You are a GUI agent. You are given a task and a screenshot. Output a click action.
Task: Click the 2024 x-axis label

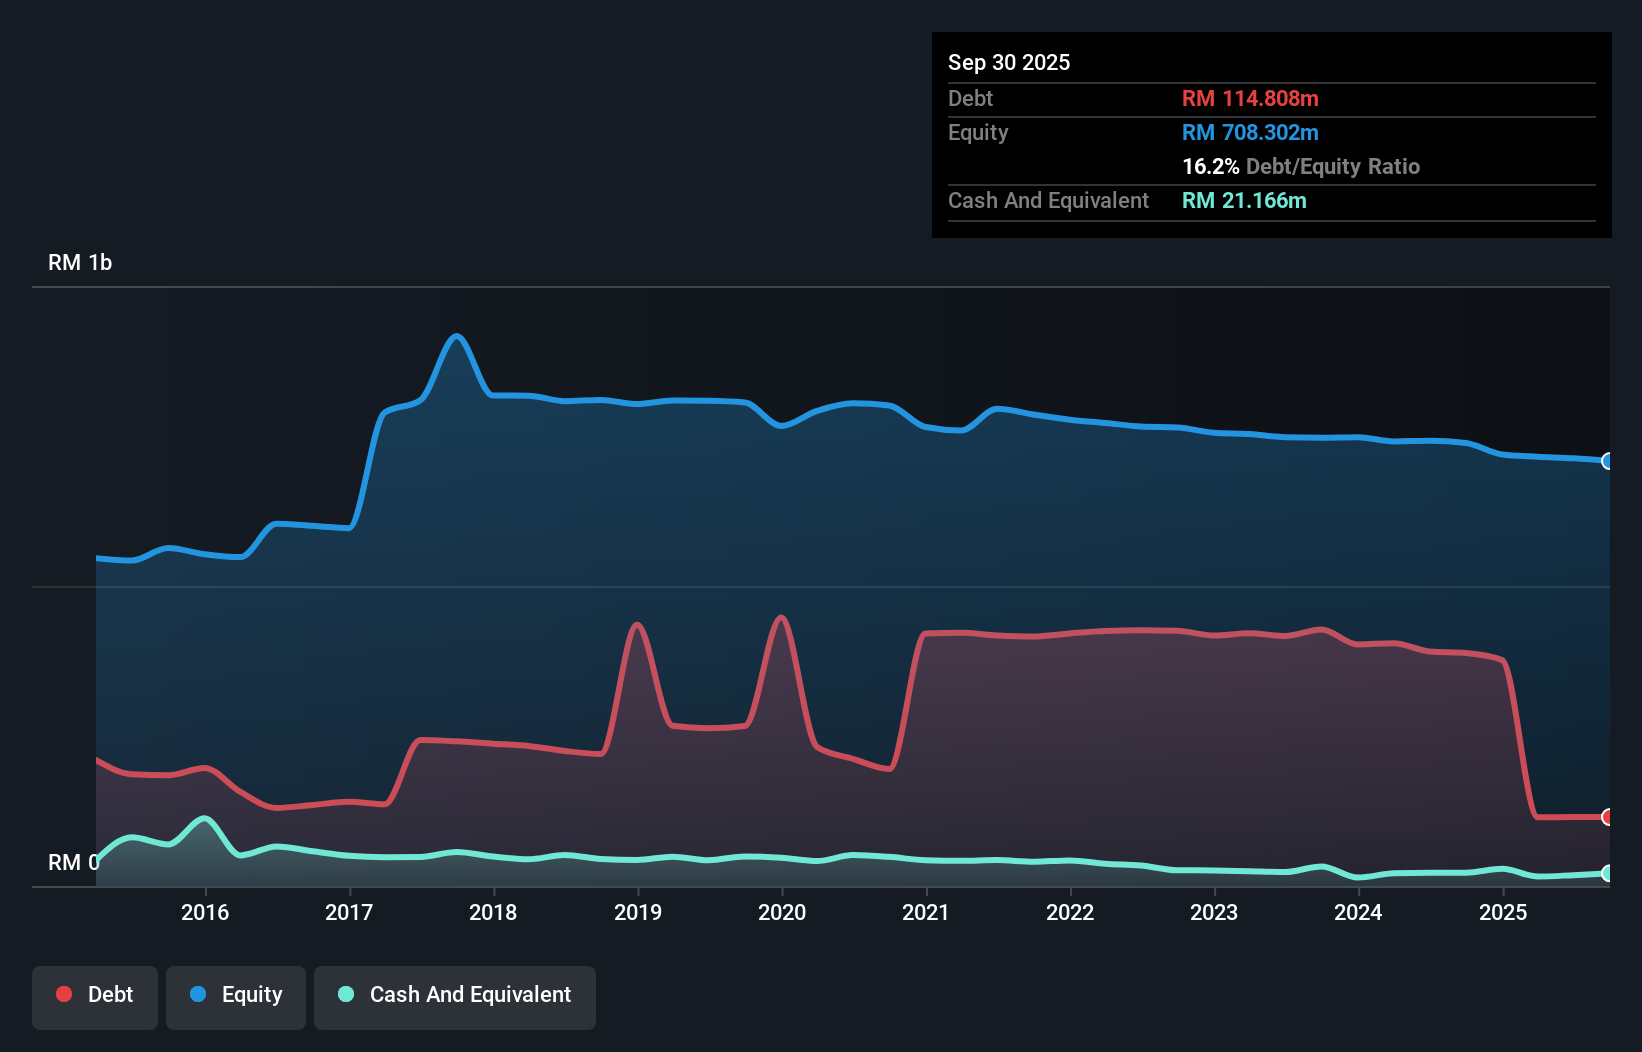click(1358, 912)
